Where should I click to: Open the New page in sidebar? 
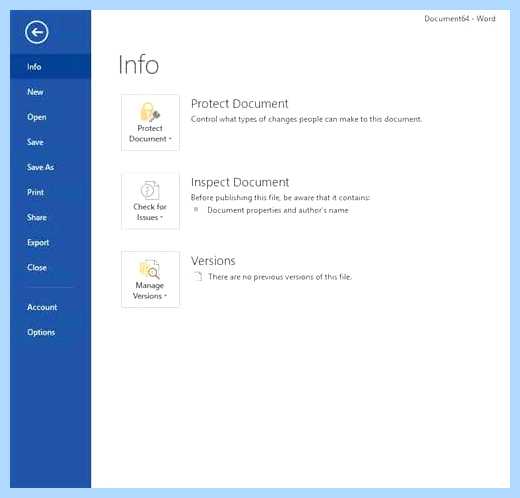50,92
